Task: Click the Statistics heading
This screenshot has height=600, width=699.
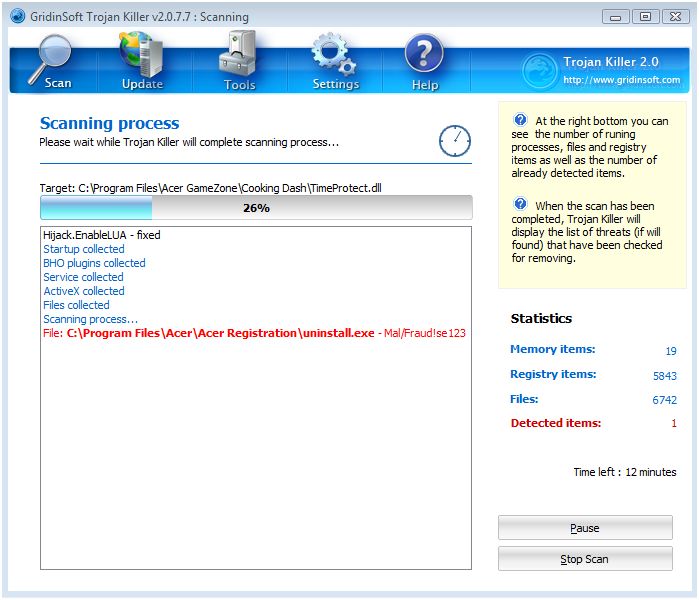Action: [x=541, y=318]
